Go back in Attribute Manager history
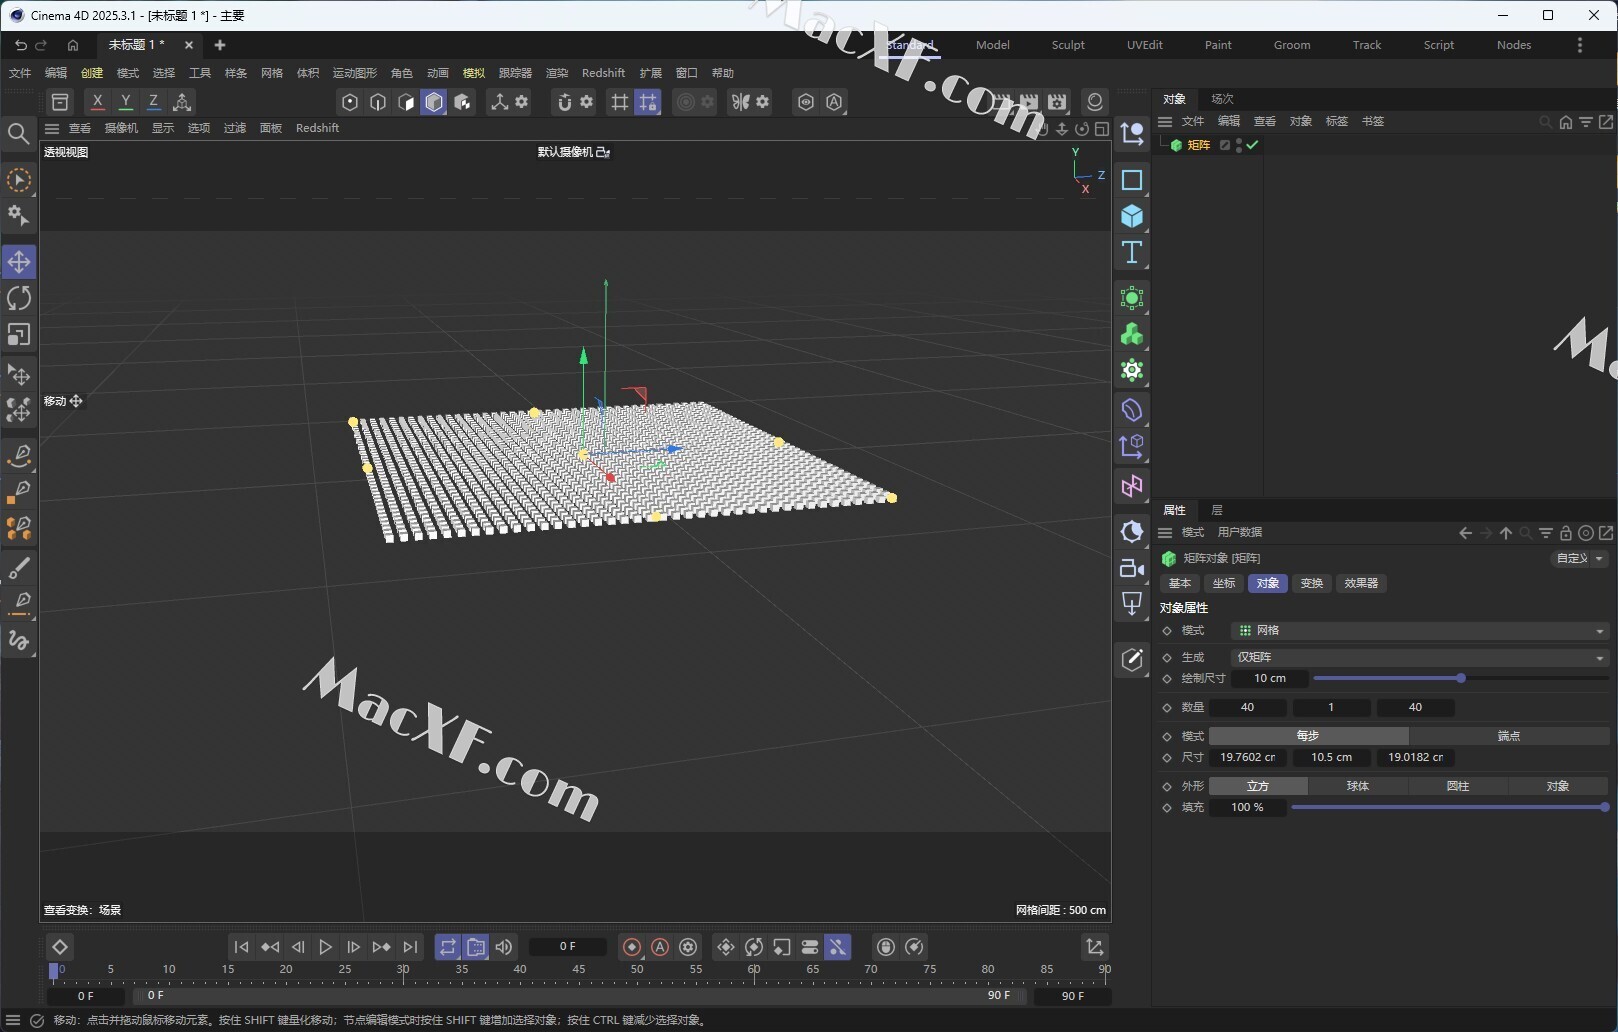The width and height of the screenshot is (1618, 1032). [1465, 533]
